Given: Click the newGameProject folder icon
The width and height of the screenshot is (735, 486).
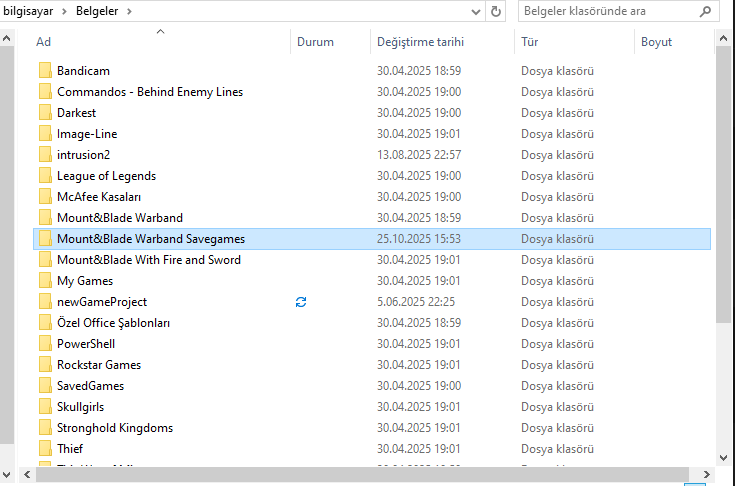Looking at the screenshot, I should pos(45,302).
